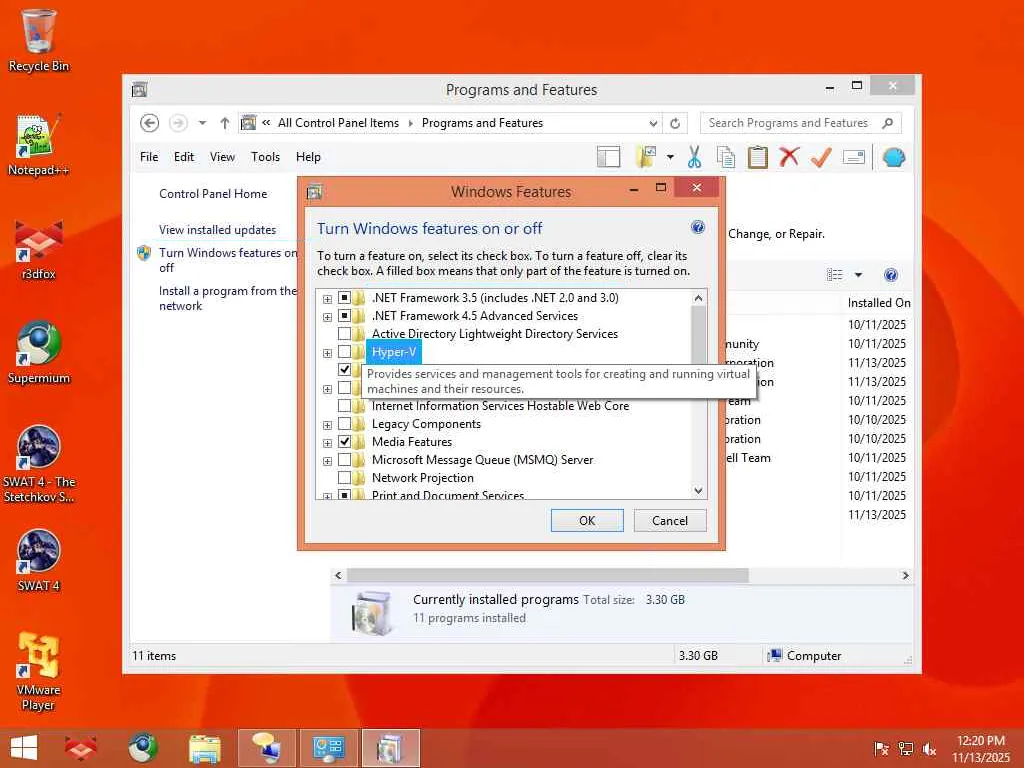This screenshot has width=1024, height=768.
Task: Click the search magnifier icon
Action: tap(888, 123)
